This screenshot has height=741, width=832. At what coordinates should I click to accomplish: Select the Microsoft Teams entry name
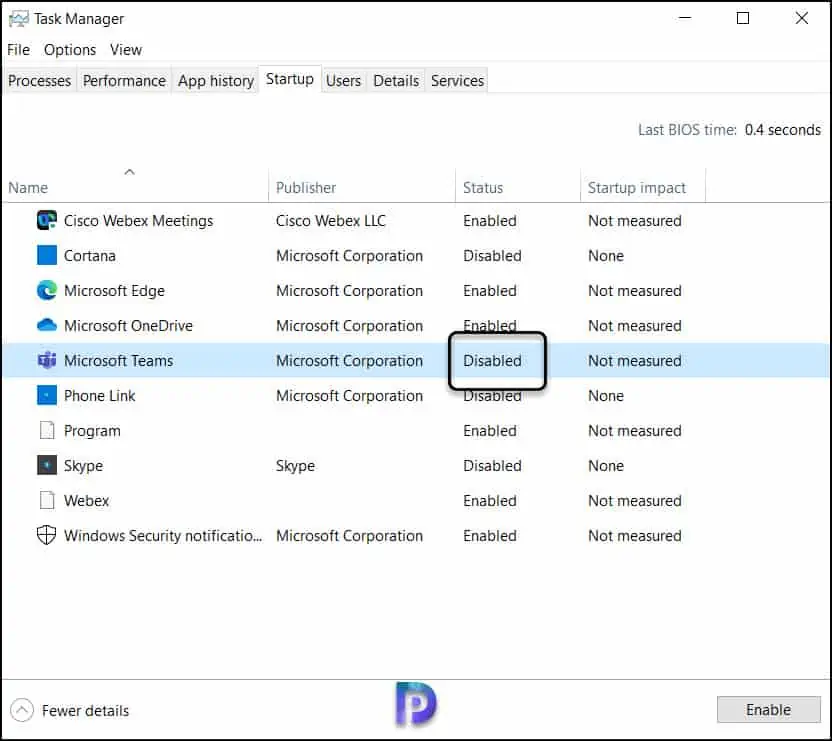pyautogui.click(x=118, y=360)
